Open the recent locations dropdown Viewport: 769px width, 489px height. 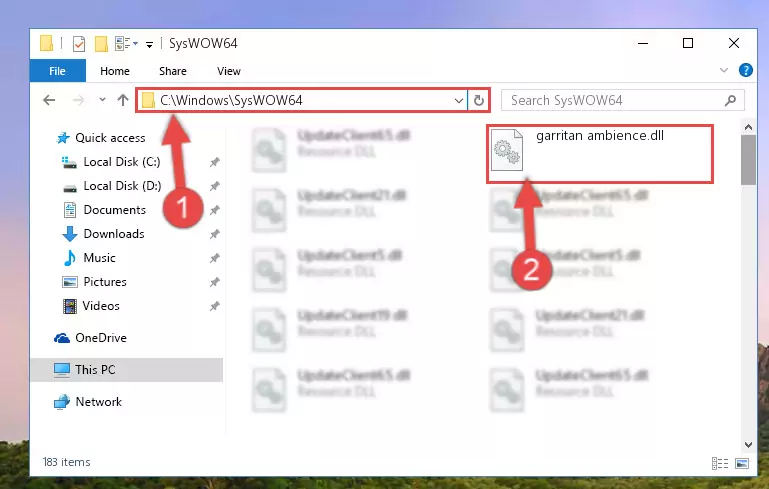point(102,100)
